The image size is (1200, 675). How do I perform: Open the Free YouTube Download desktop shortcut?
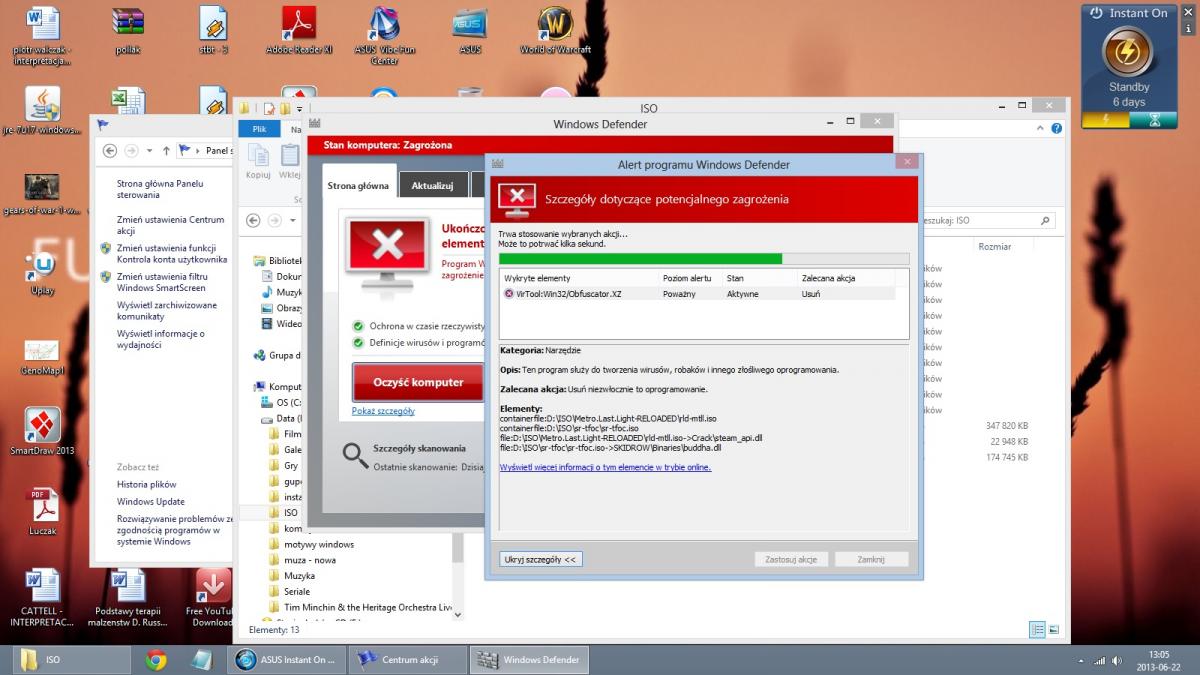point(213,597)
